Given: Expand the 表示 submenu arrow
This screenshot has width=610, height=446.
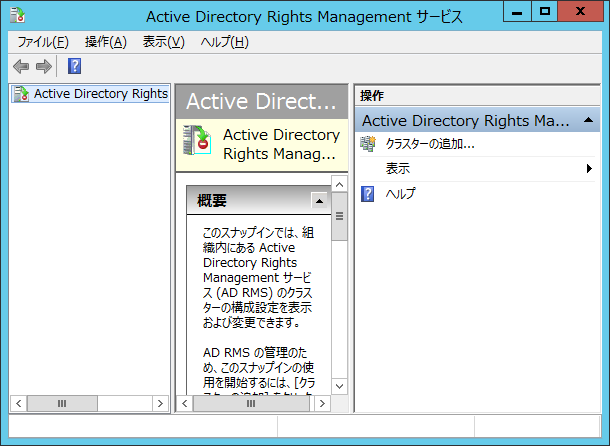Looking at the screenshot, I should point(589,169).
